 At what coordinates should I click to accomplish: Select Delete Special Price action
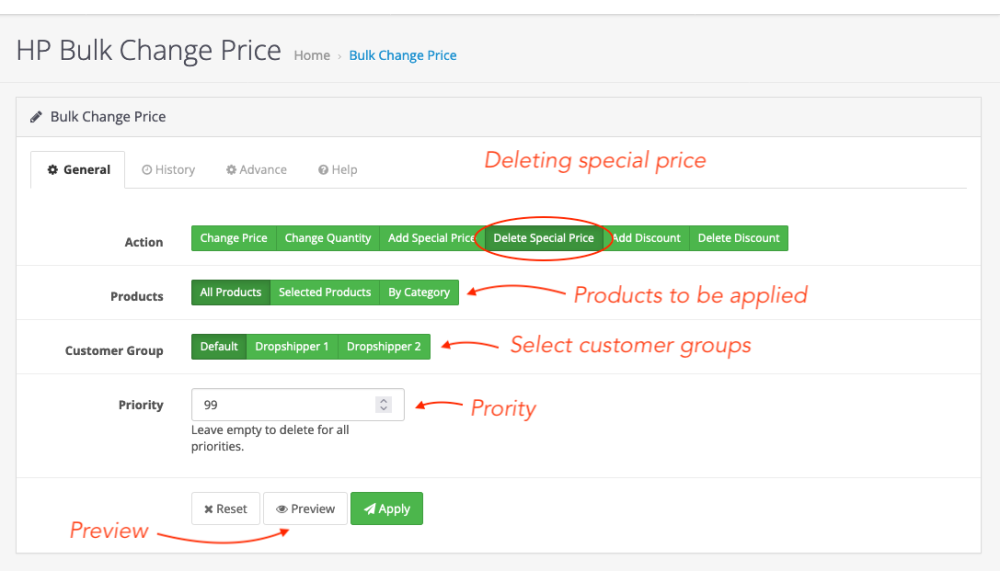(x=543, y=238)
